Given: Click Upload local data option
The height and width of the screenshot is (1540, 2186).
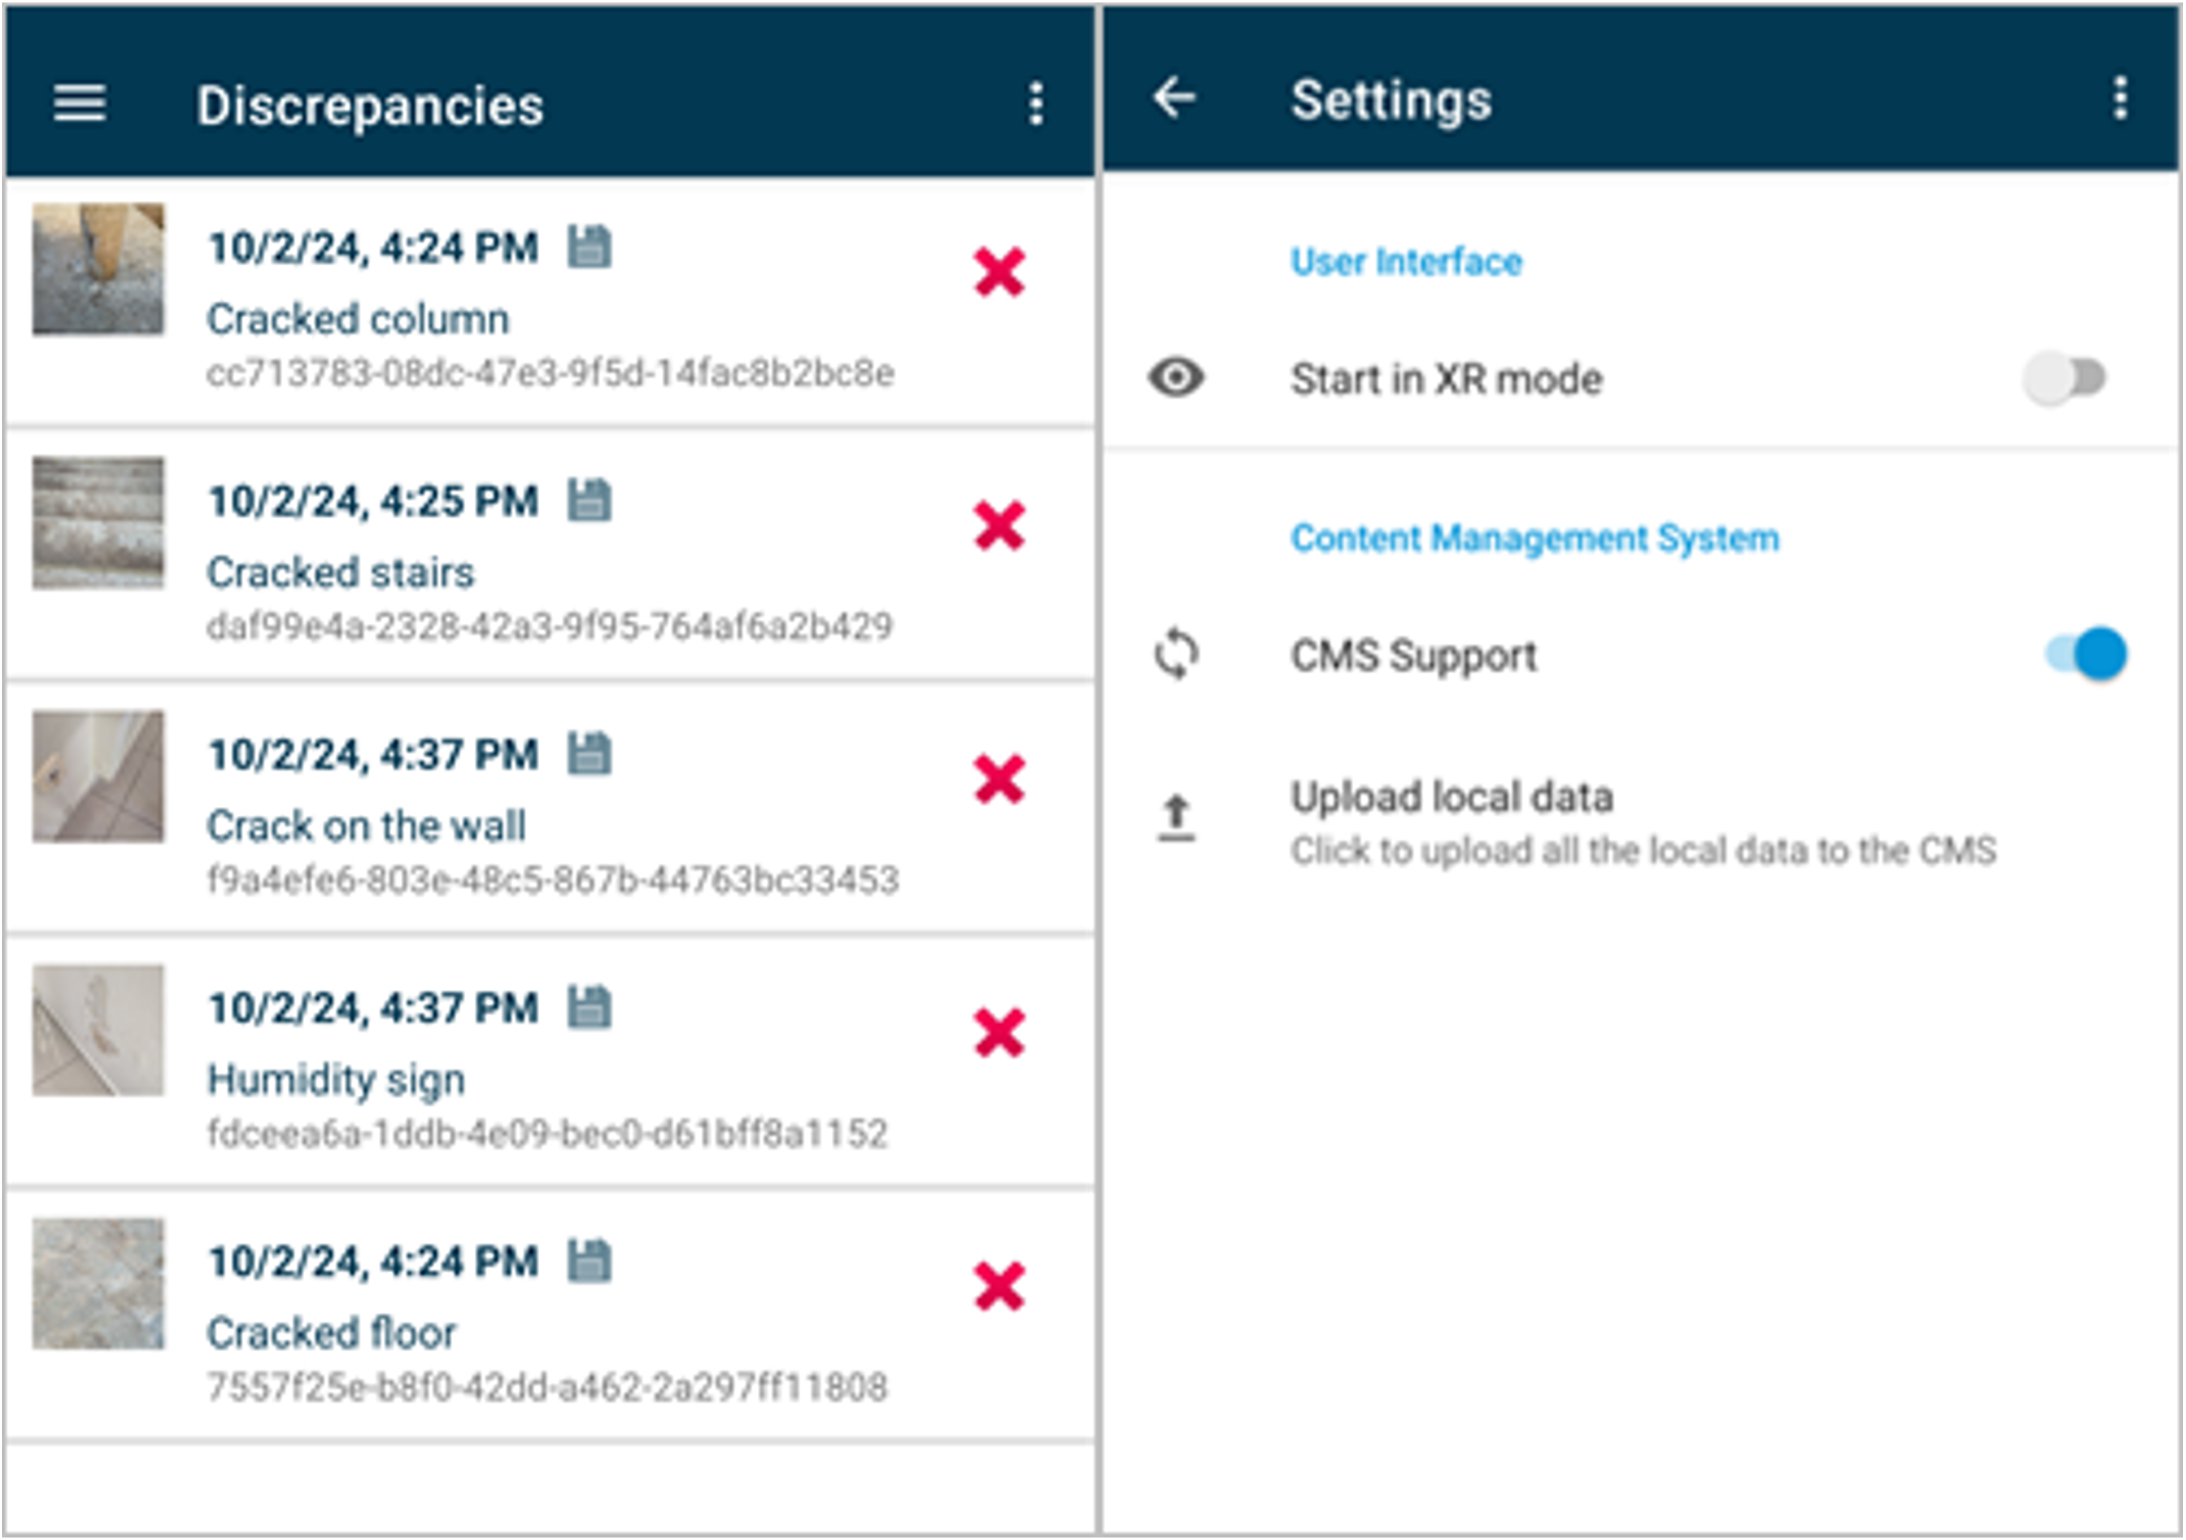Looking at the screenshot, I should (x=1450, y=798).
